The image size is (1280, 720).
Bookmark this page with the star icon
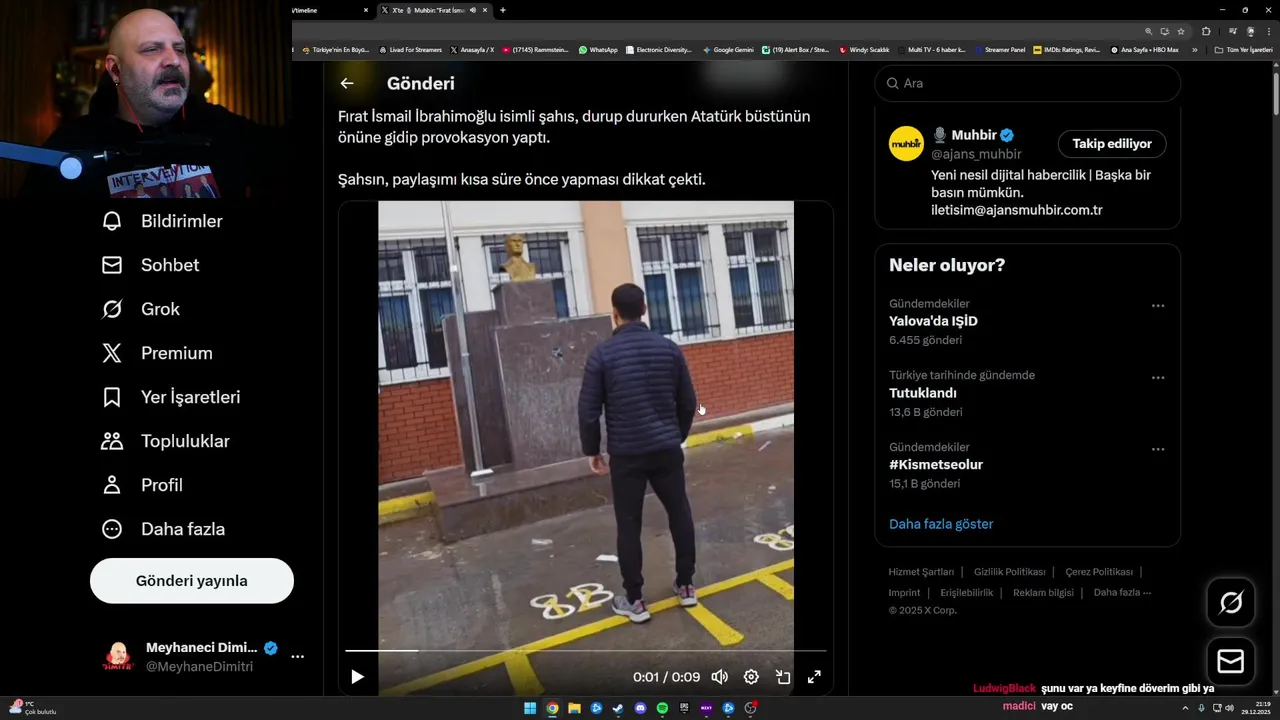tap(1181, 31)
